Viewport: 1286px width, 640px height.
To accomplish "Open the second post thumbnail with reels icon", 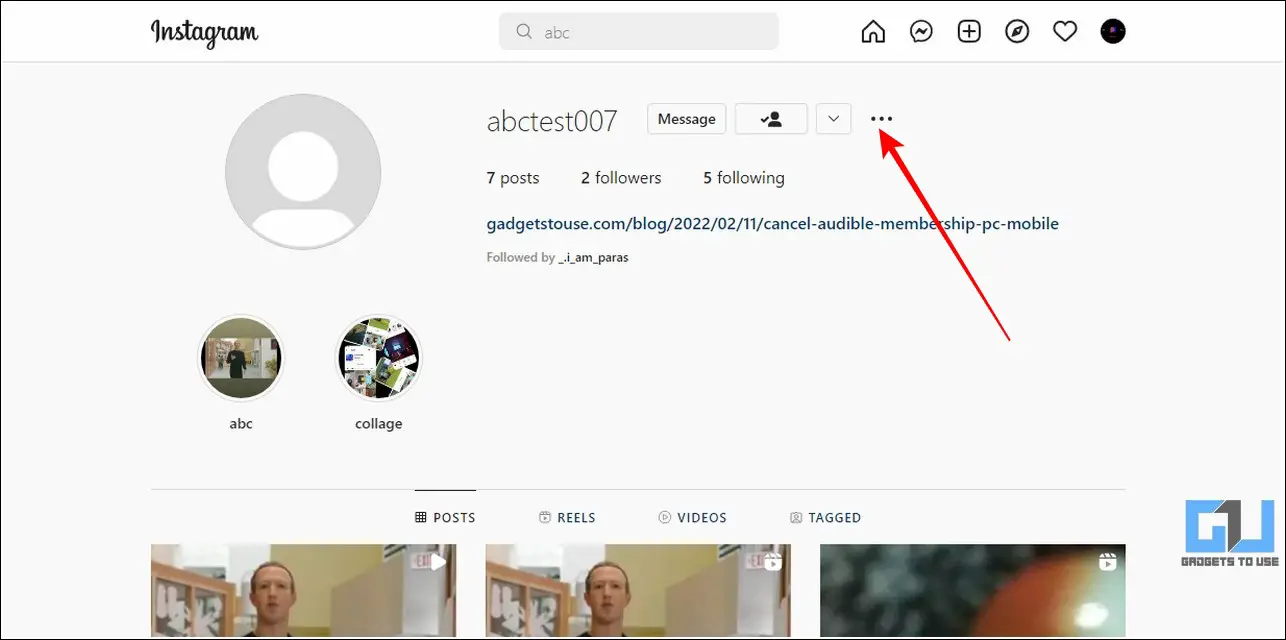I will coord(638,590).
